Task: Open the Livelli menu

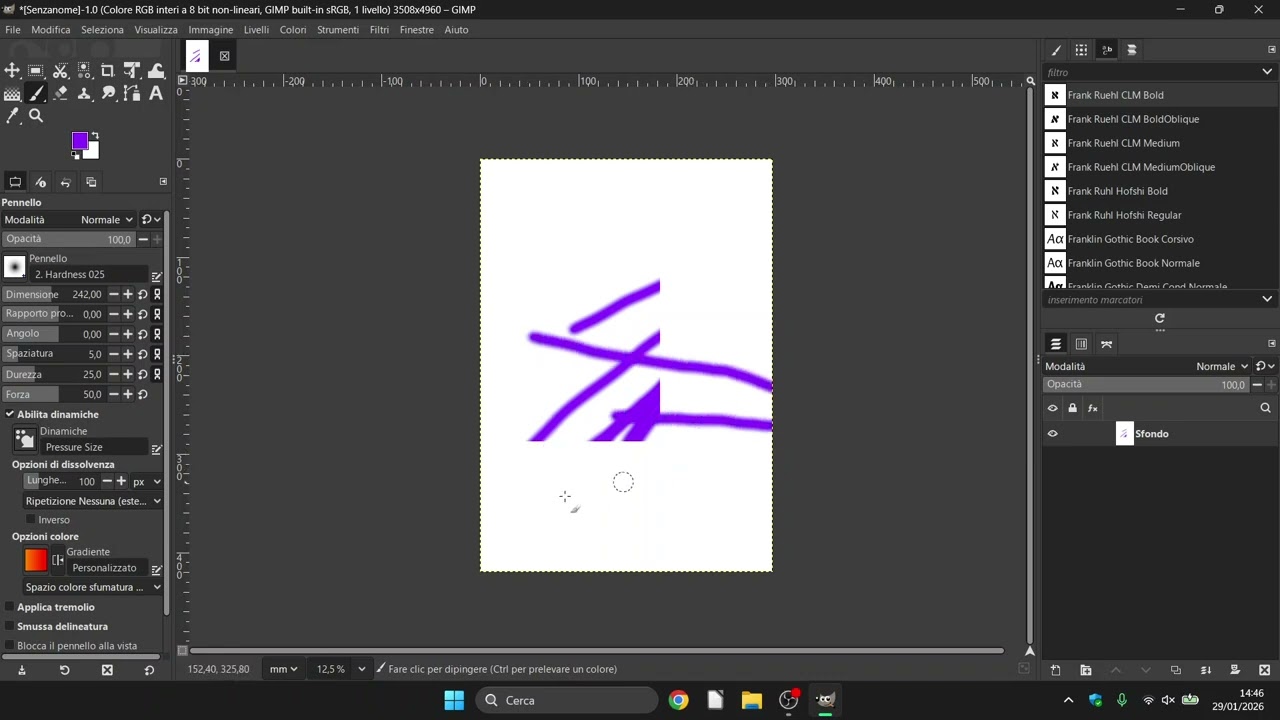Action: coord(256,30)
